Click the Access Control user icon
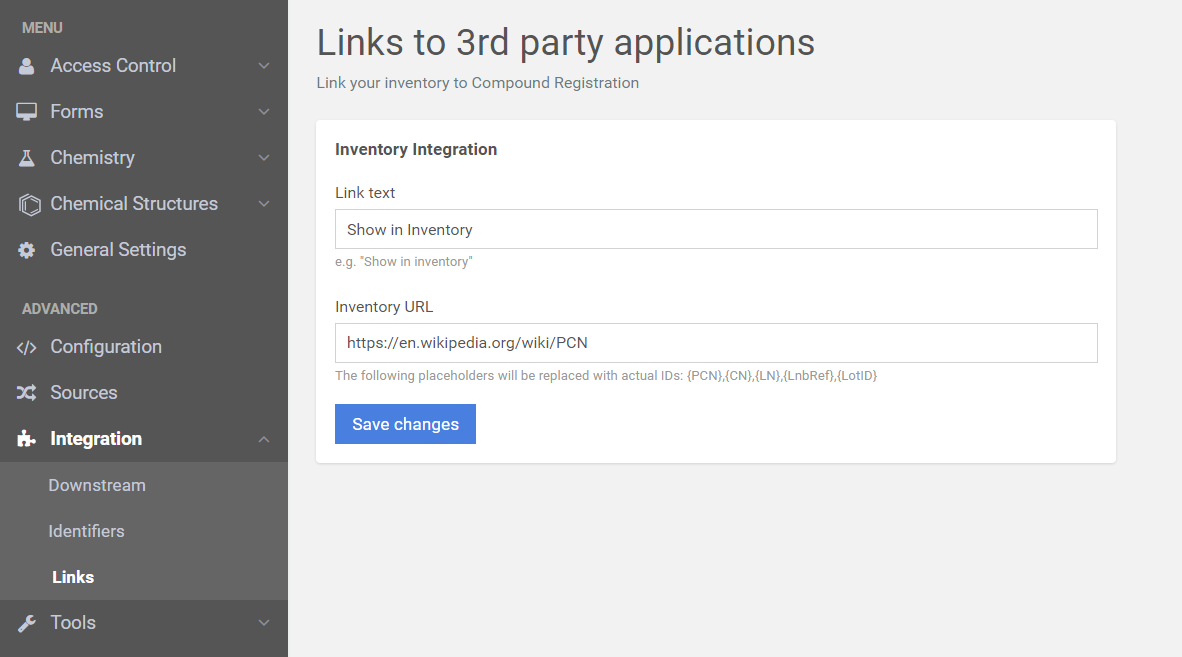Screen dimensions: 1182x657 pos(27,66)
